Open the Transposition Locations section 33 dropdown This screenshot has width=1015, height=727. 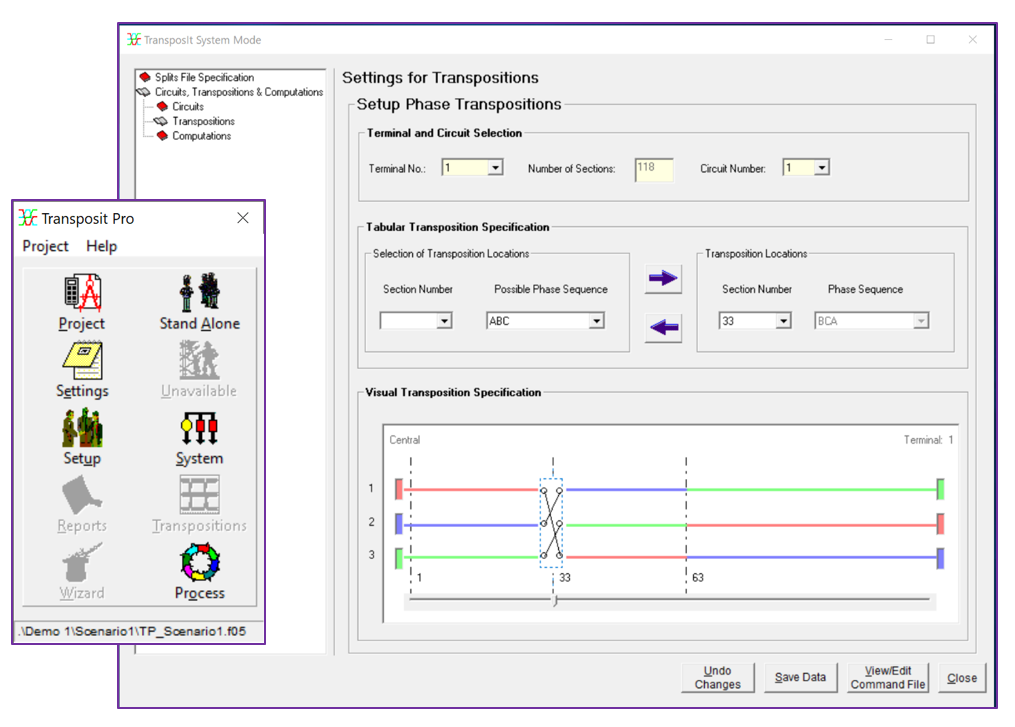tap(783, 321)
